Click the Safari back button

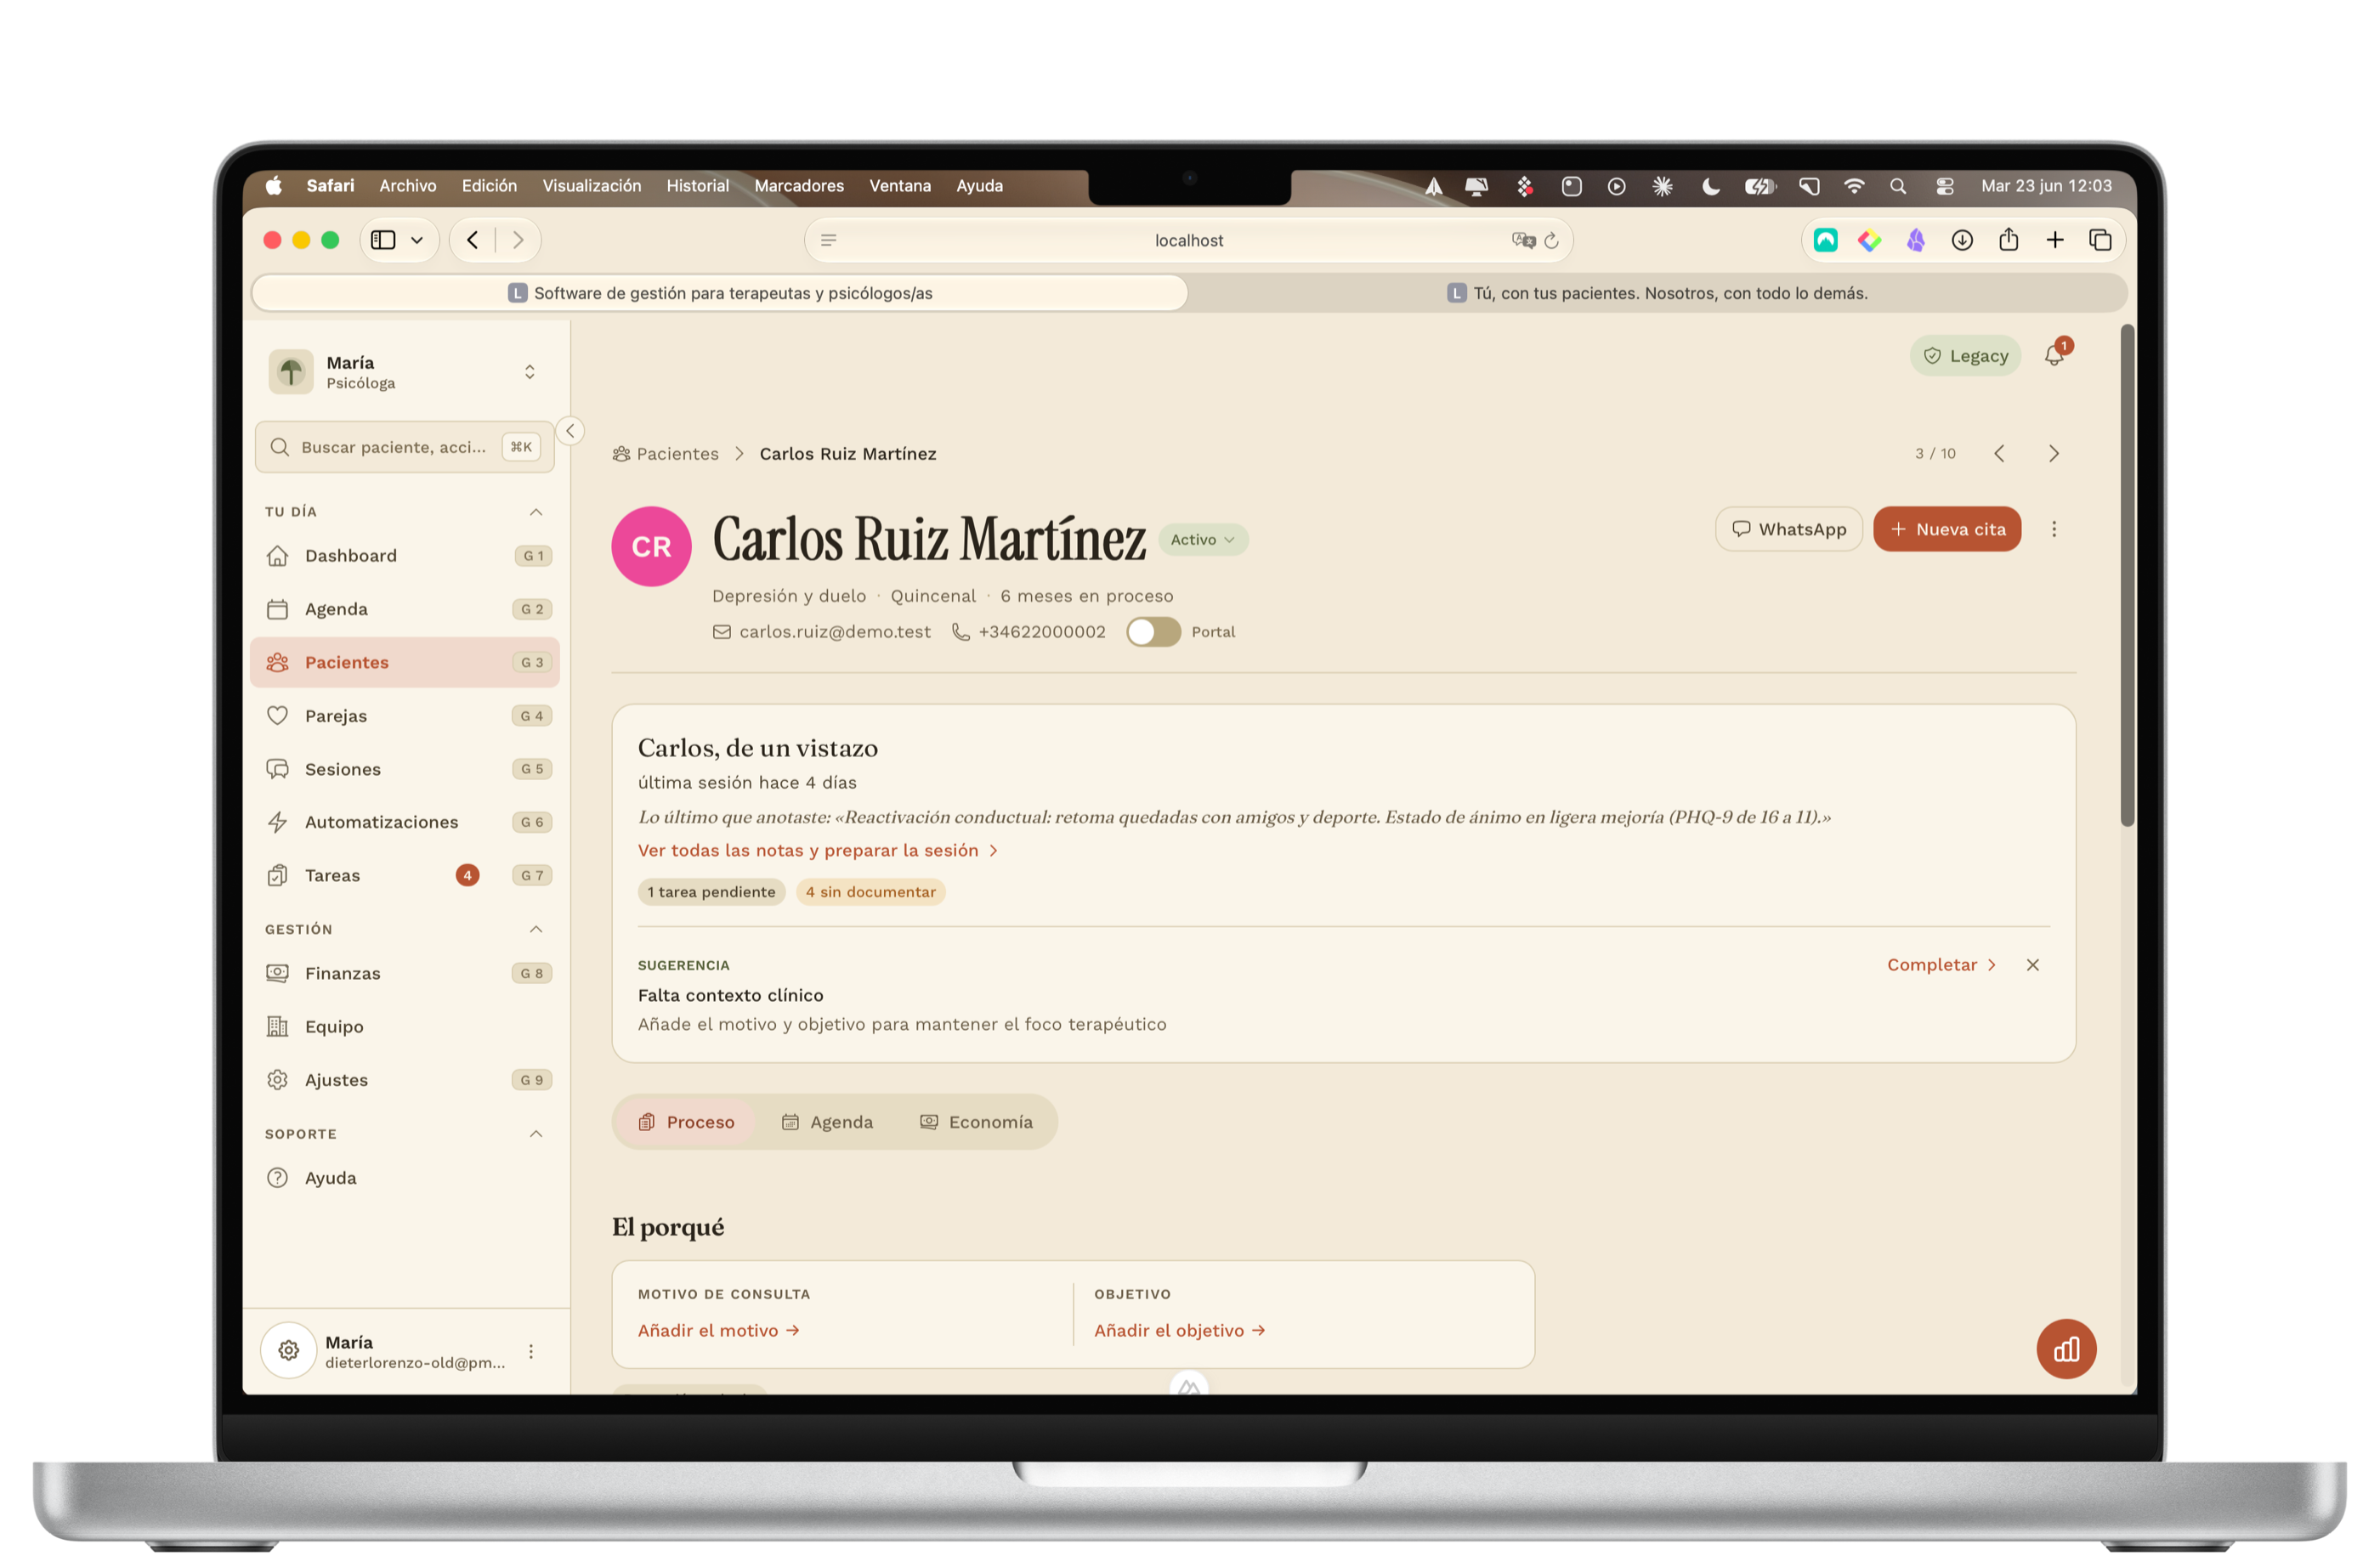coord(472,240)
